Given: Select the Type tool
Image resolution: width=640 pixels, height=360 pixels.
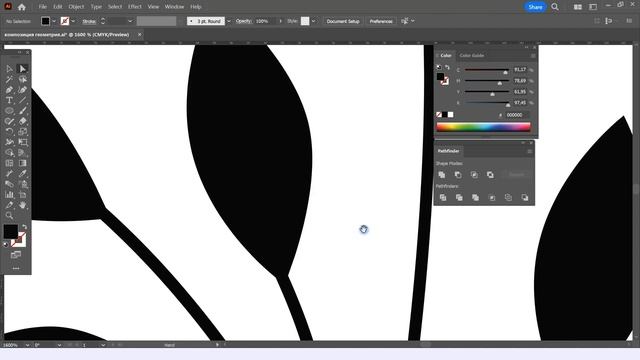Looking at the screenshot, I should [x=9, y=100].
